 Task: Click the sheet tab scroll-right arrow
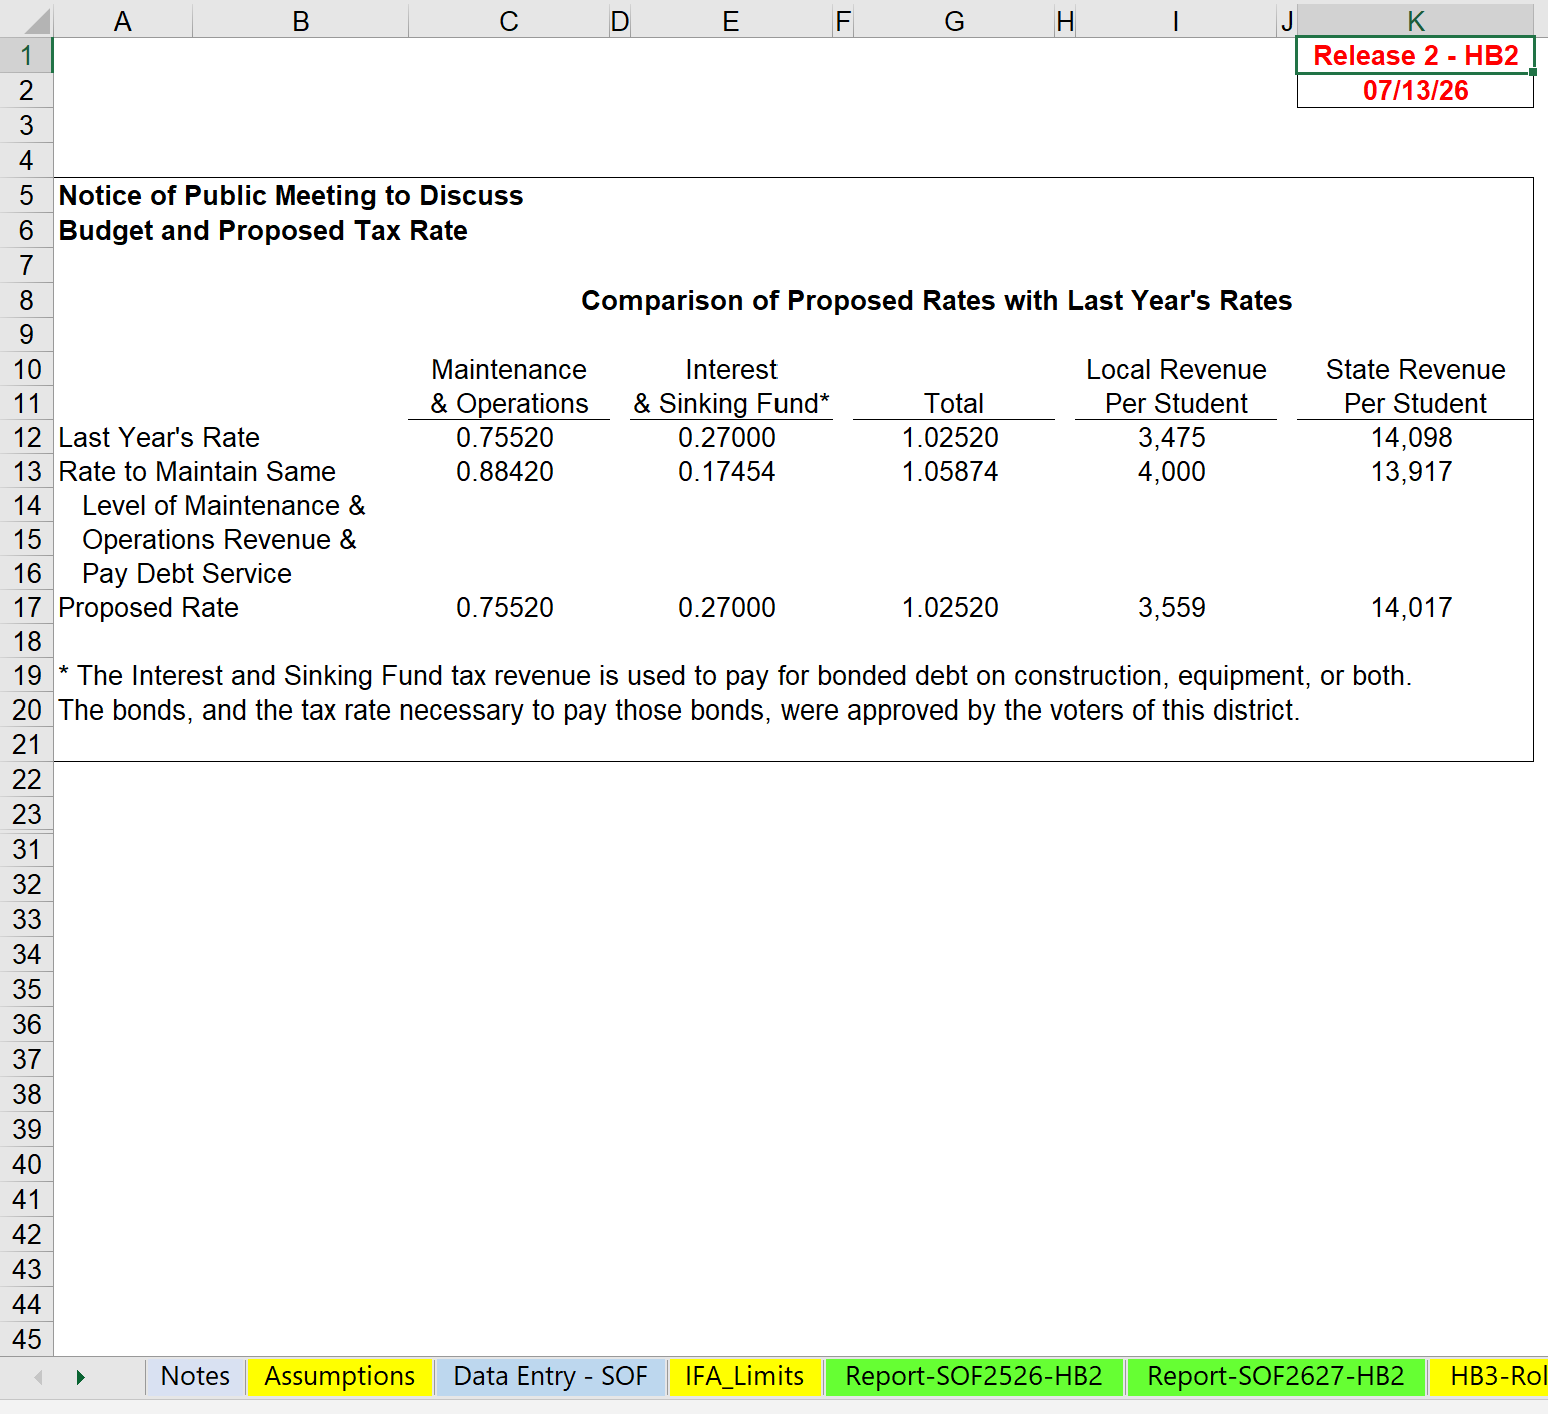80,1377
